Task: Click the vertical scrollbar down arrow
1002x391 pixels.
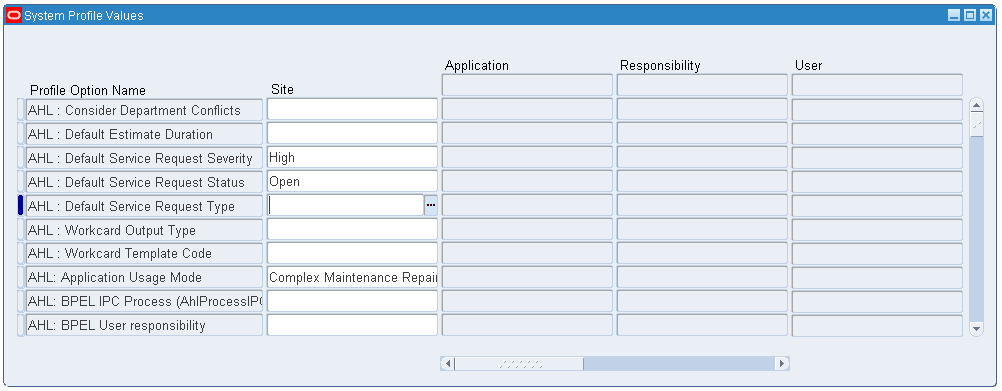Action: click(x=976, y=328)
